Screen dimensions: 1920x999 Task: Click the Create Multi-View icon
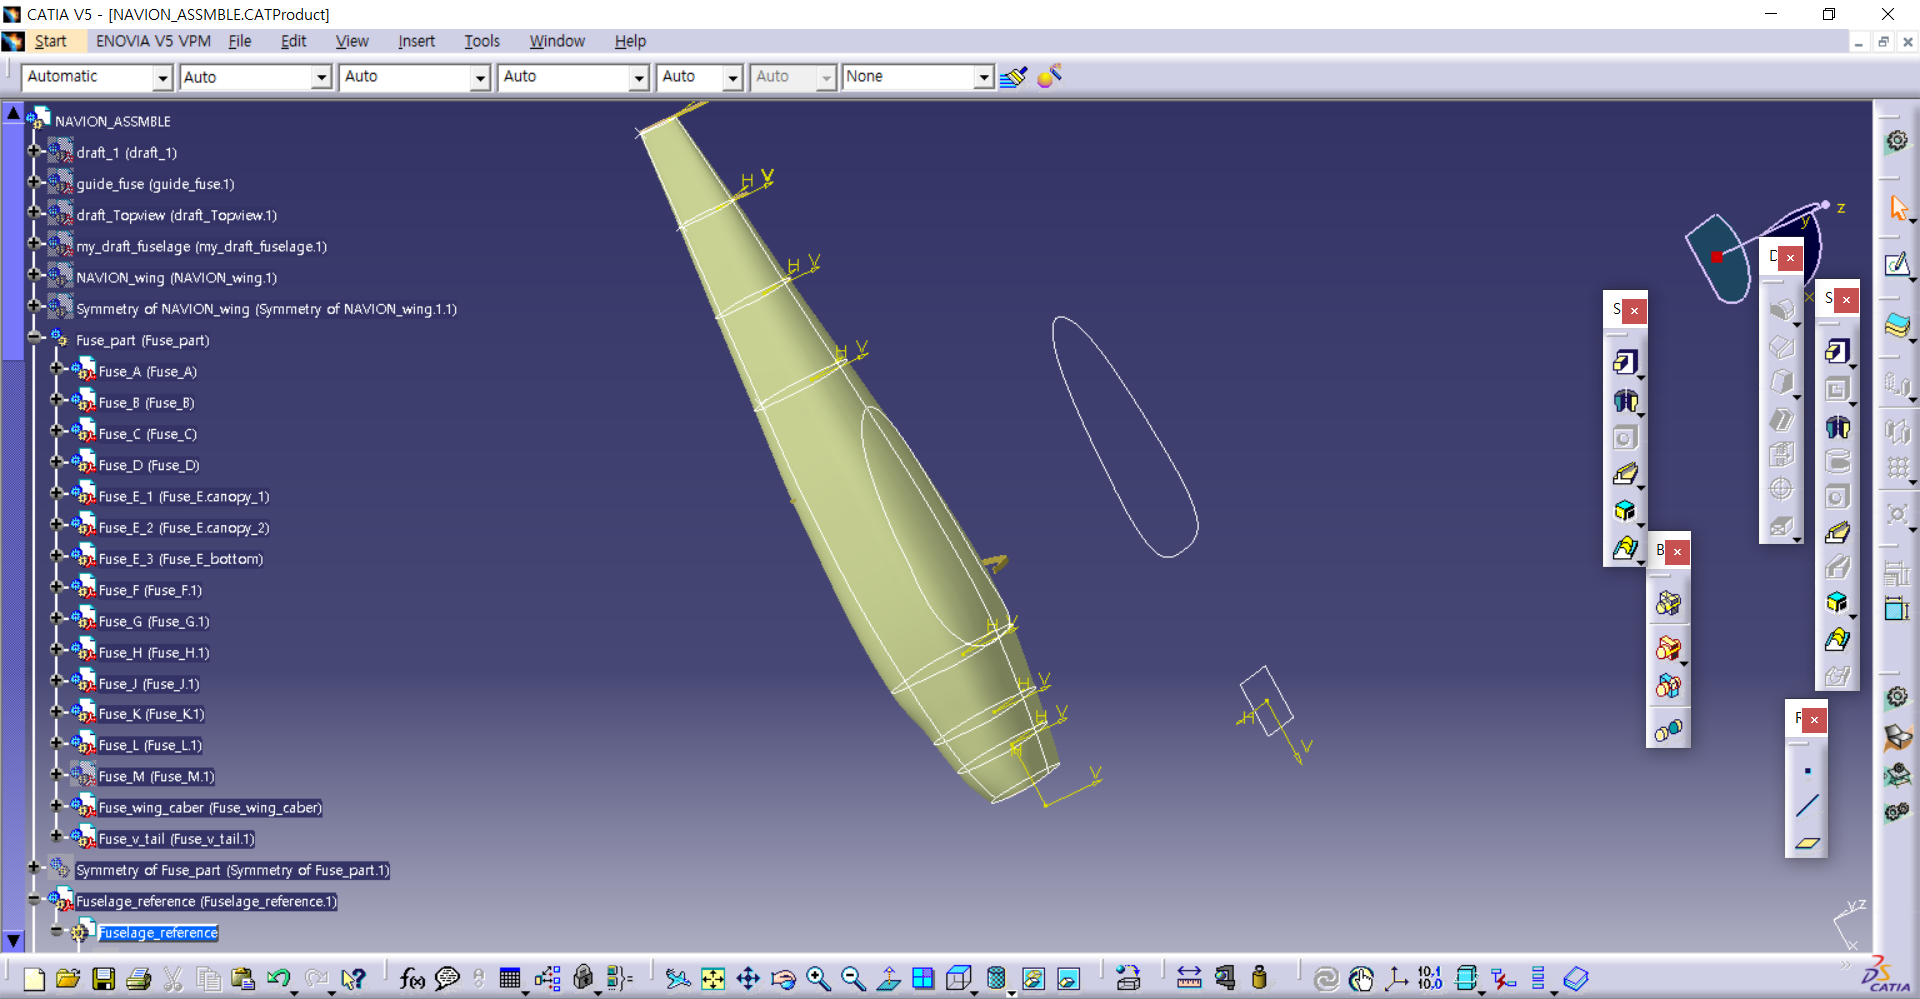(x=923, y=979)
